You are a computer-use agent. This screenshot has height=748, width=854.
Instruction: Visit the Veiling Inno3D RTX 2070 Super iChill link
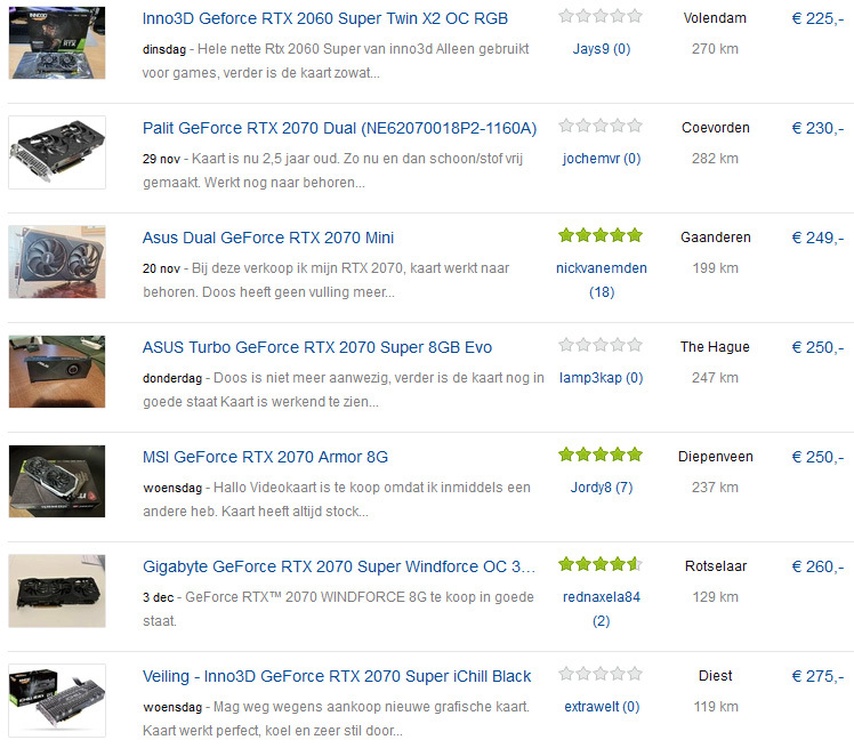337,677
